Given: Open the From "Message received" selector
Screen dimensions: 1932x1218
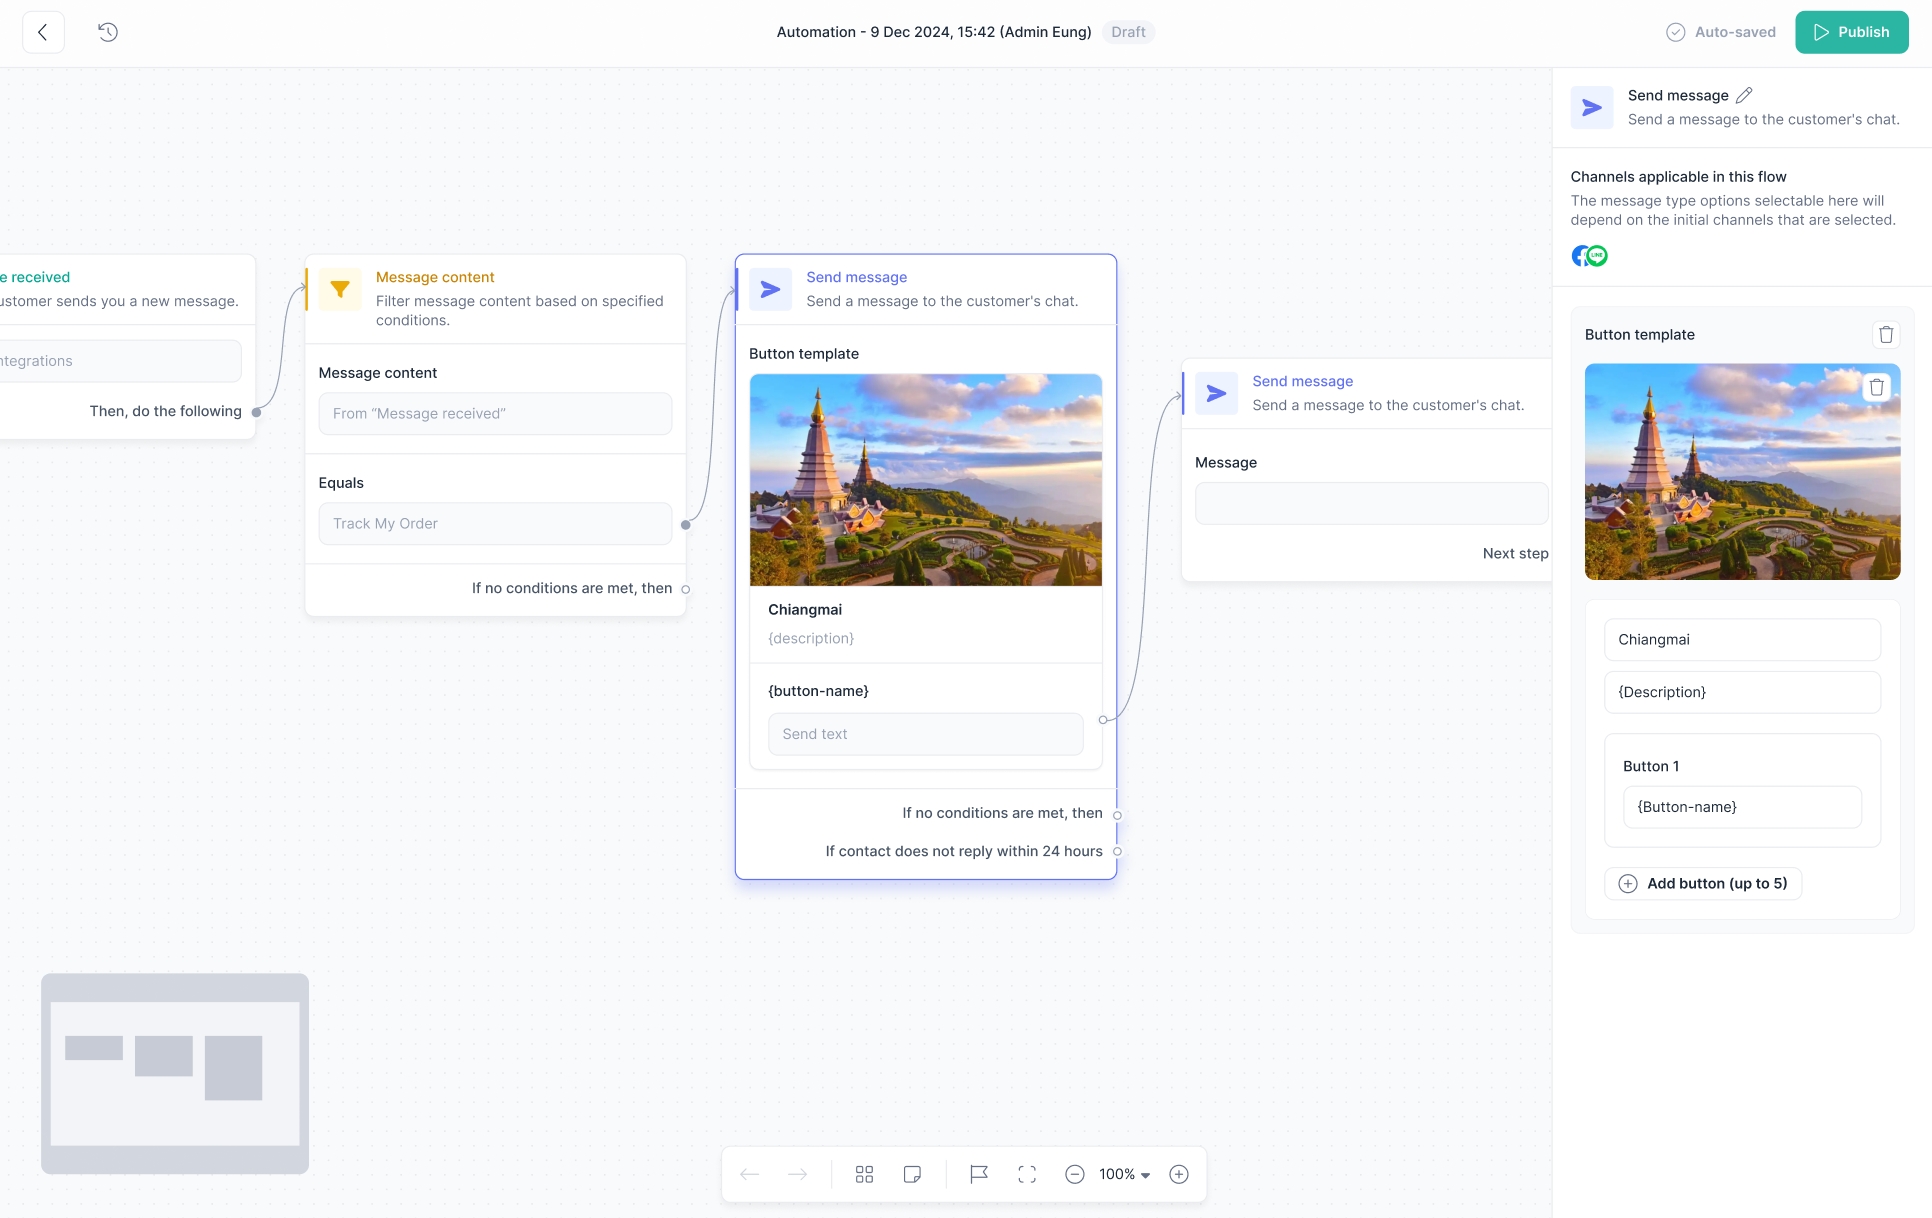Looking at the screenshot, I should coord(495,414).
